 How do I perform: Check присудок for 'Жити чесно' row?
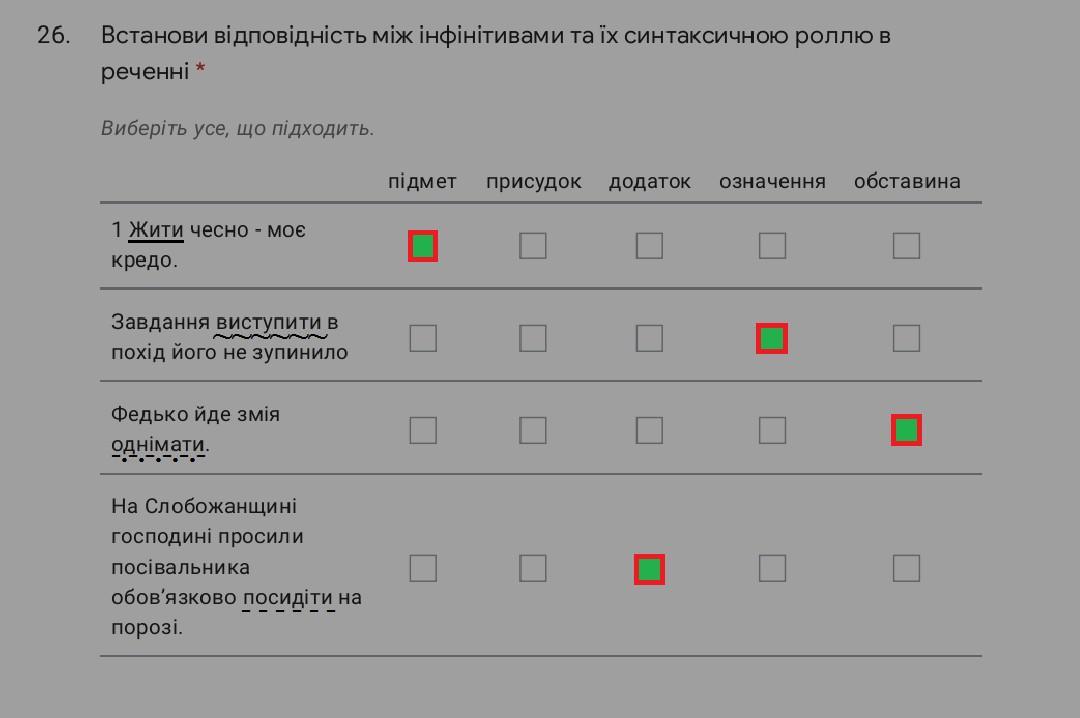[532, 246]
